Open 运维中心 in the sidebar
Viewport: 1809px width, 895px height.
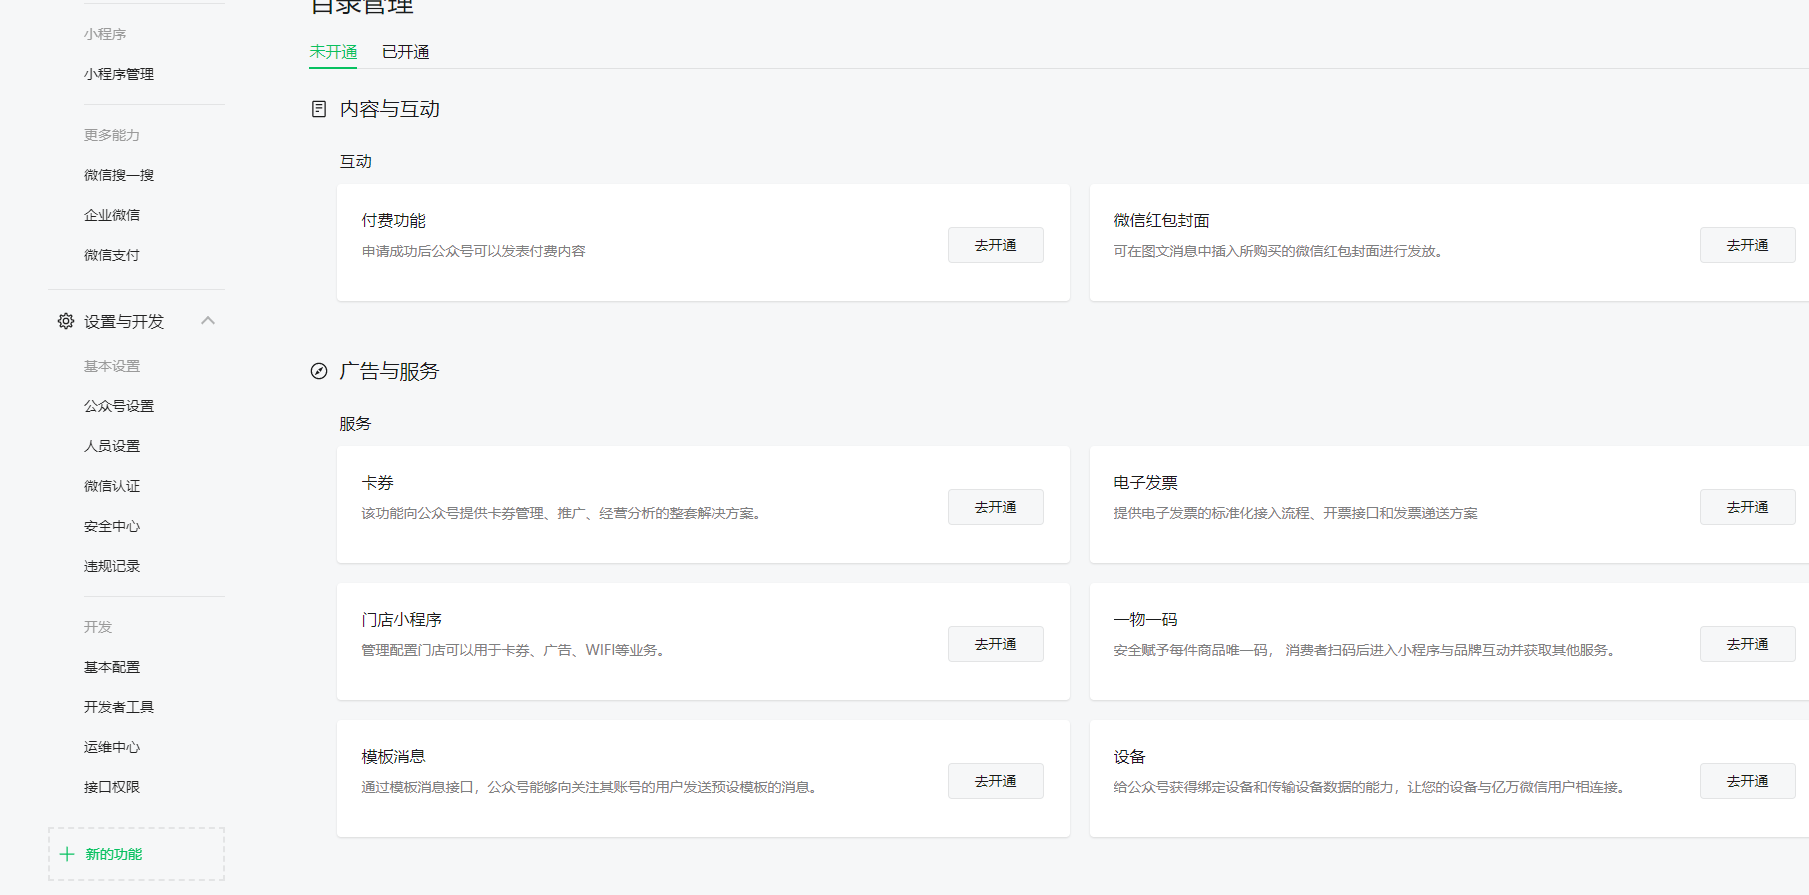tap(112, 747)
